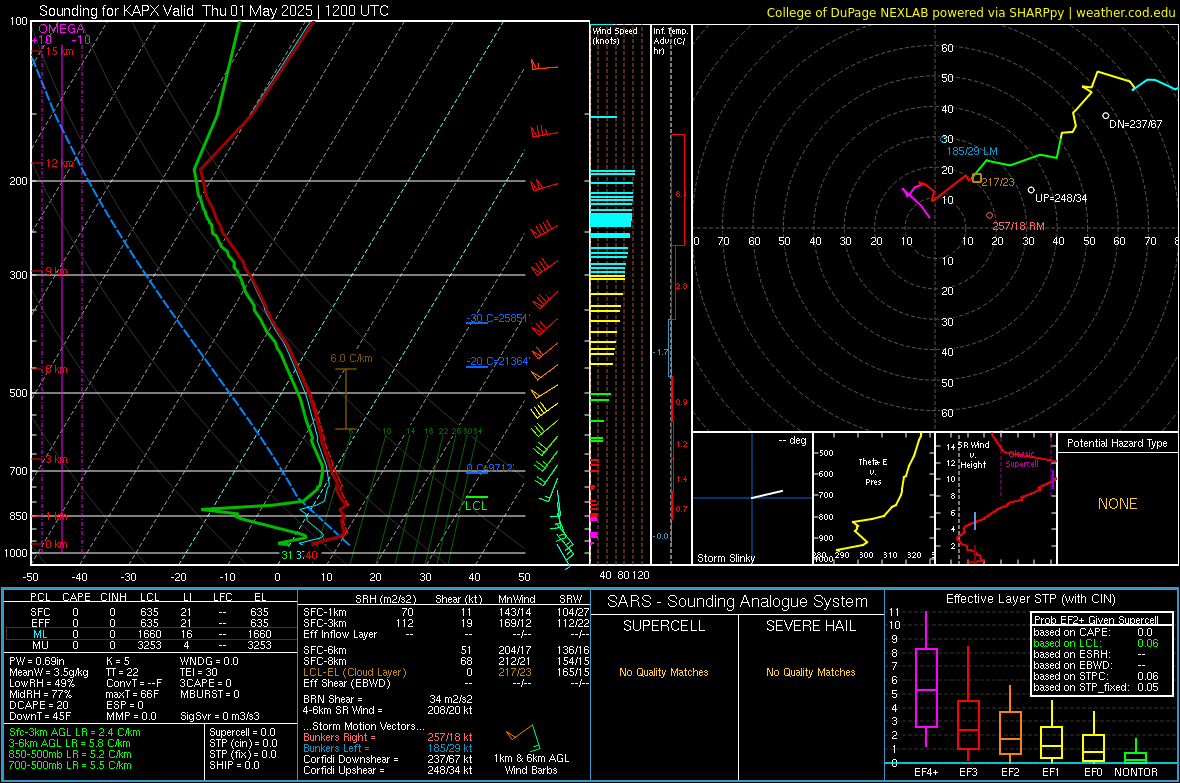
Task: Click the Sfc-3km AGL LR = 2.4 C/km line
Action: point(75,732)
